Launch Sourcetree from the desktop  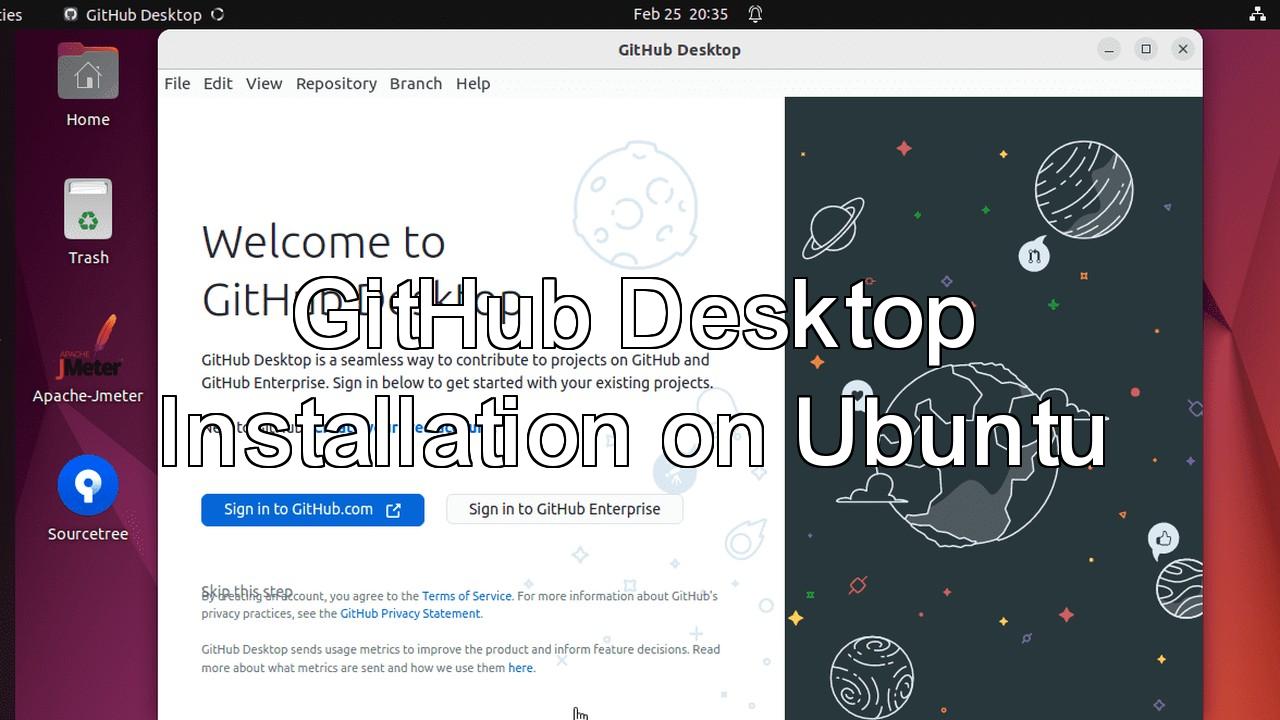[88, 497]
